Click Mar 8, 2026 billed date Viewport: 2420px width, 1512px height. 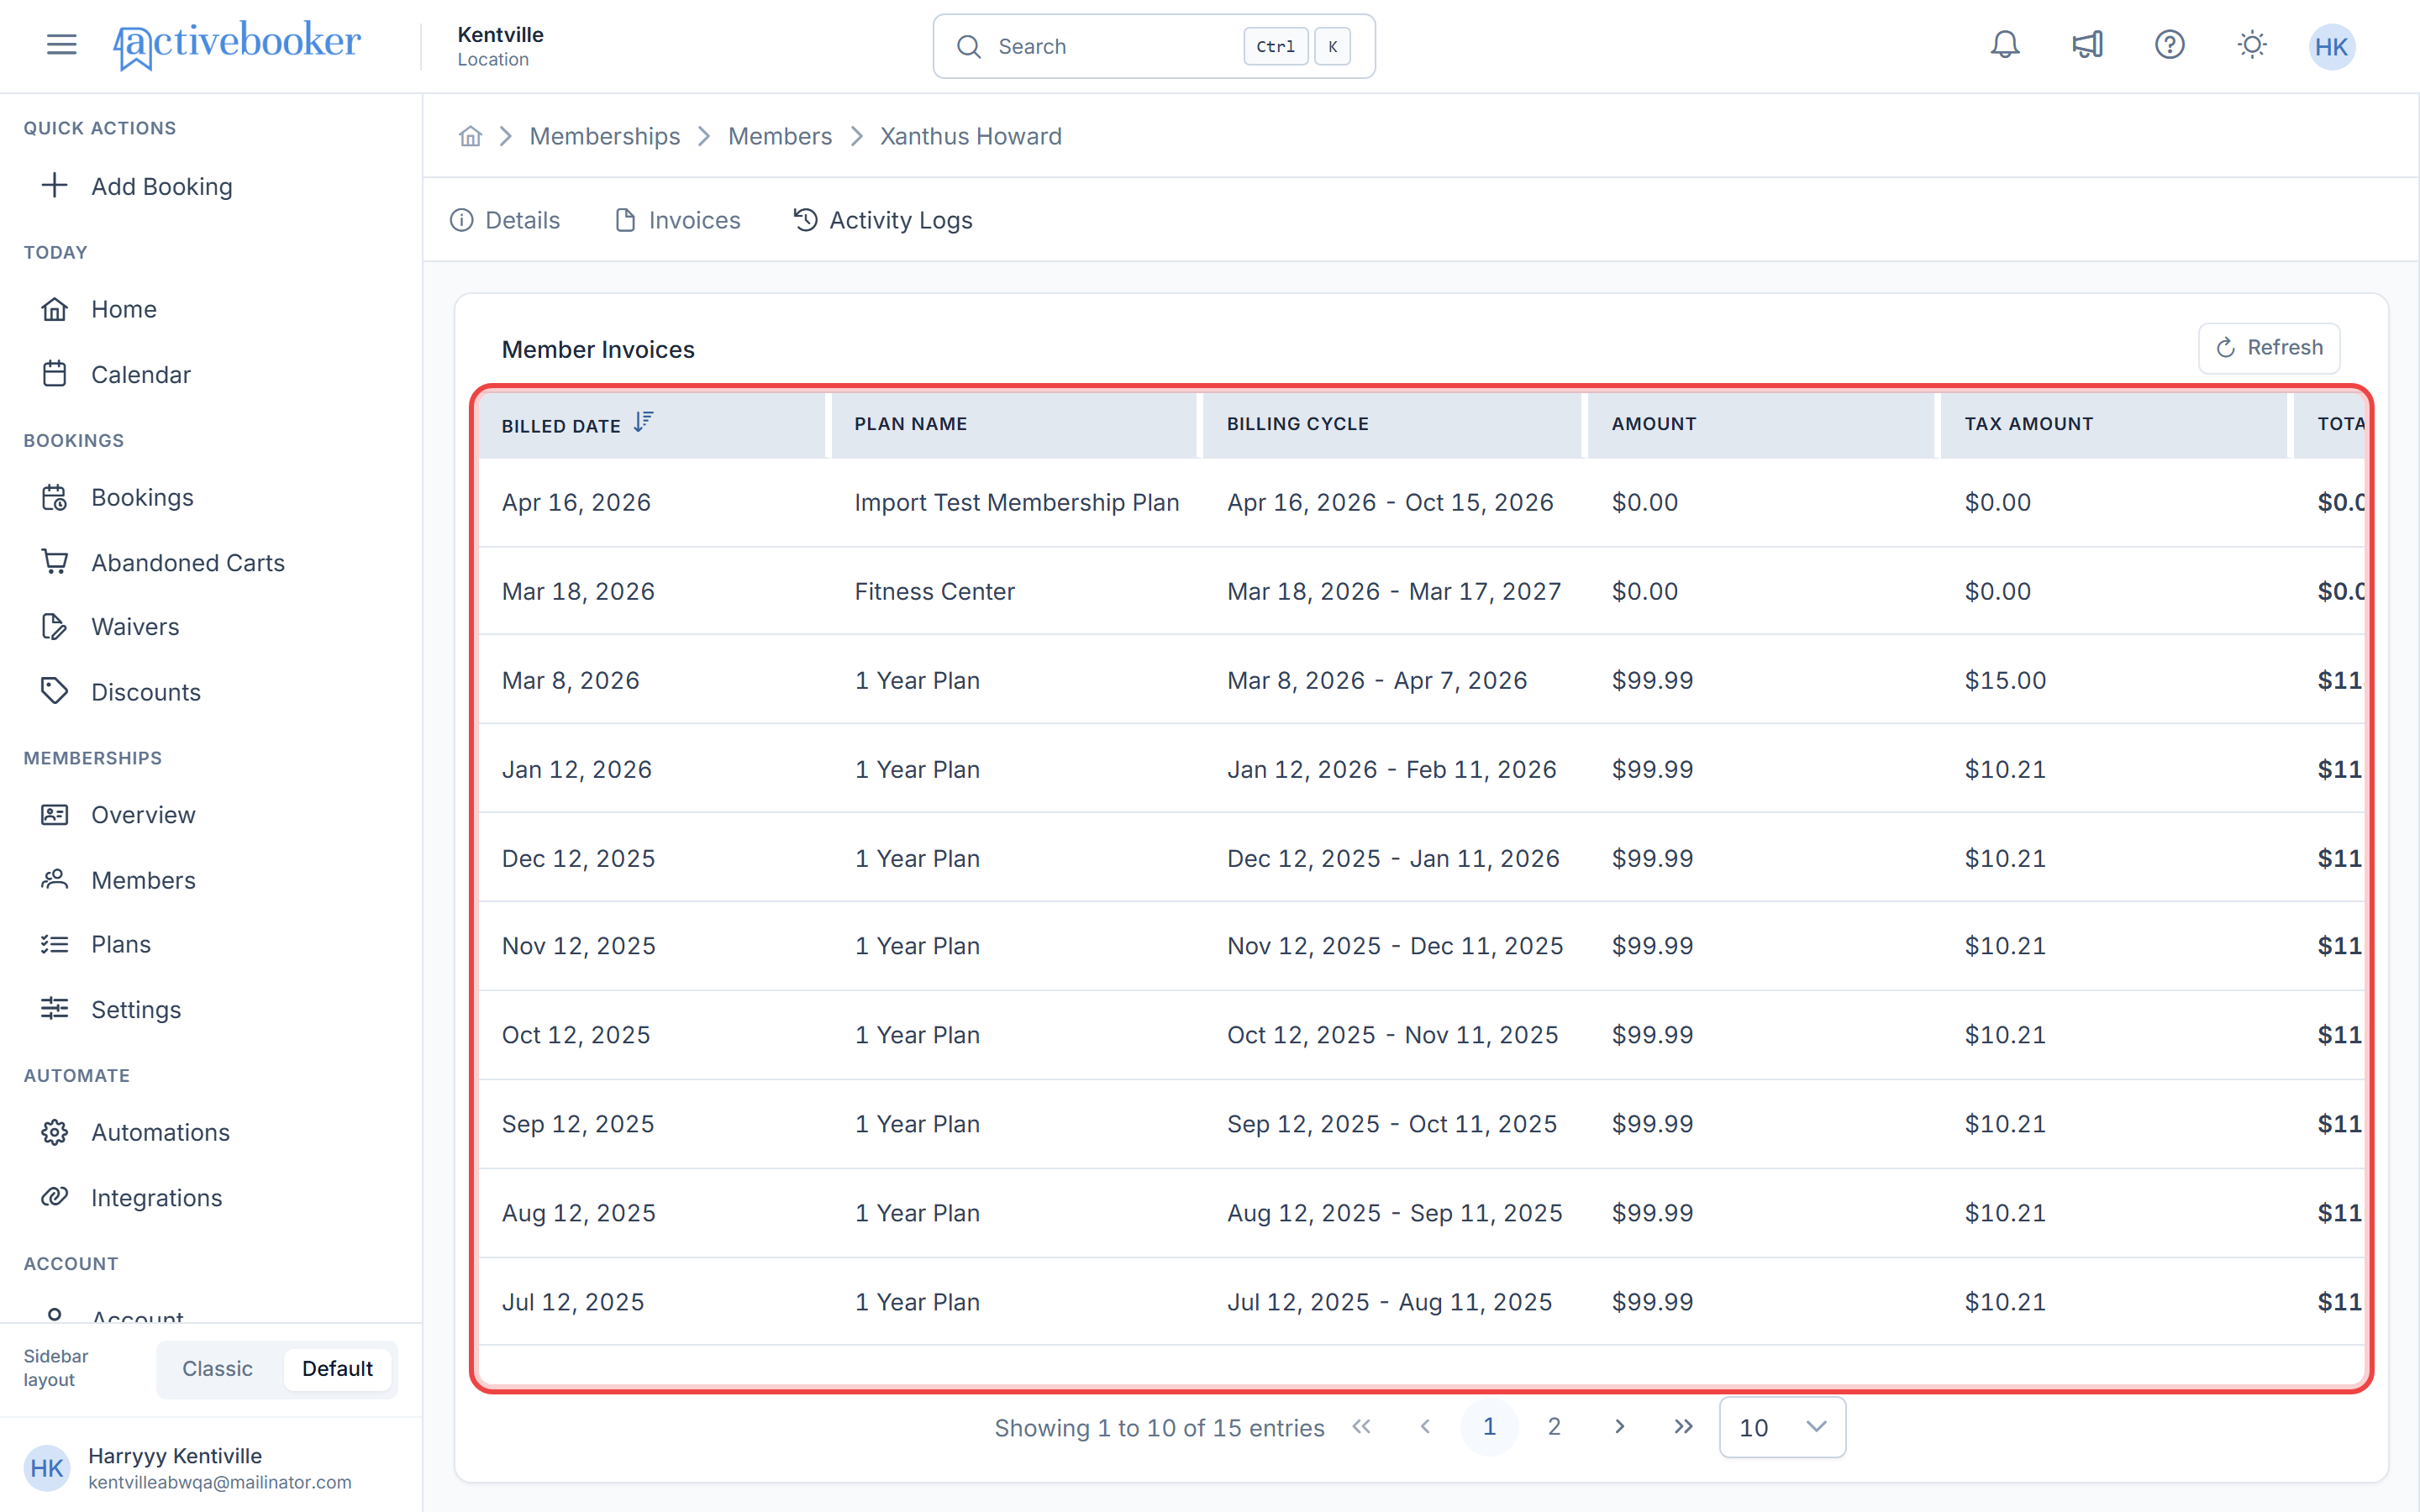[x=571, y=680]
